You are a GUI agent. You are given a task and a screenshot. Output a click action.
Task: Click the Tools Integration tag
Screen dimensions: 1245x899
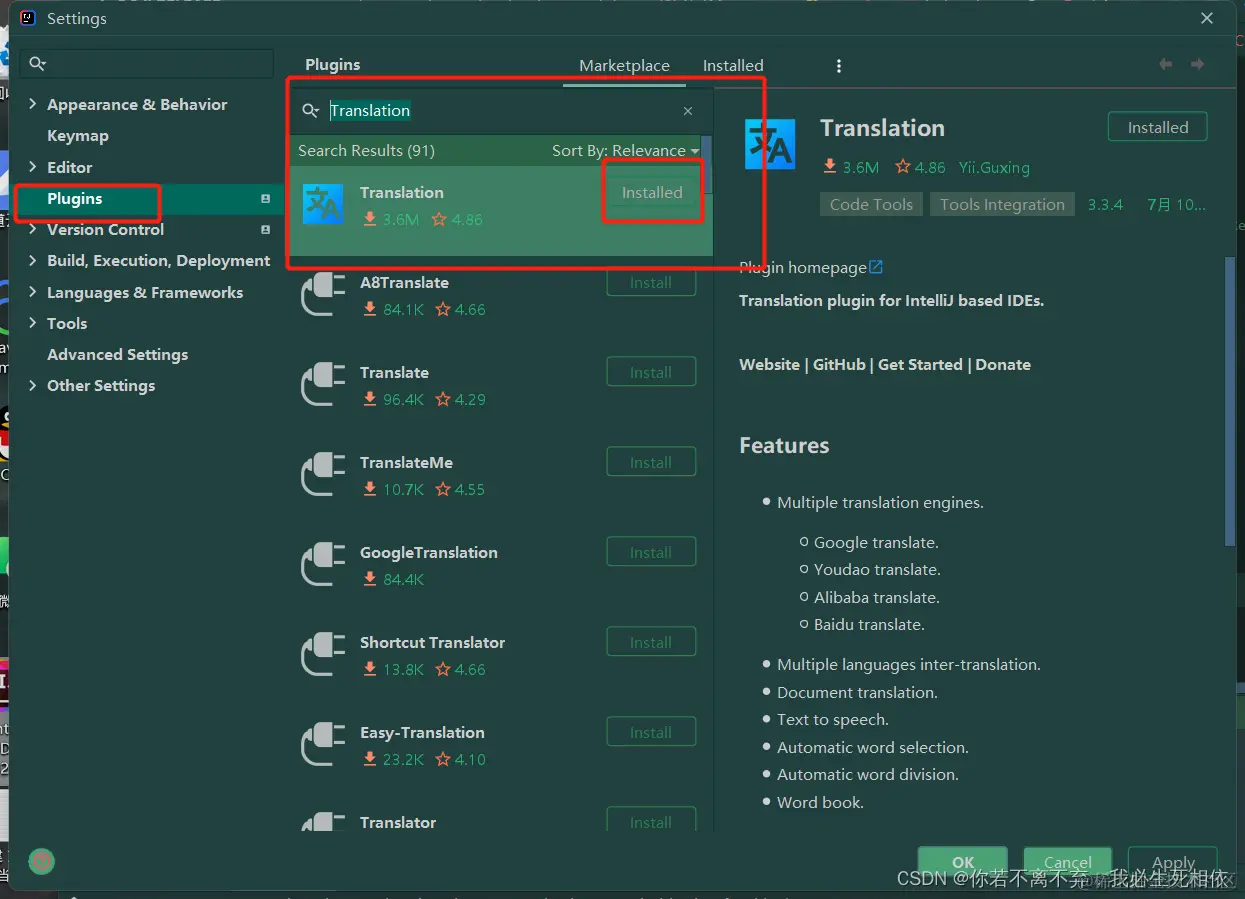[x=1002, y=205]
